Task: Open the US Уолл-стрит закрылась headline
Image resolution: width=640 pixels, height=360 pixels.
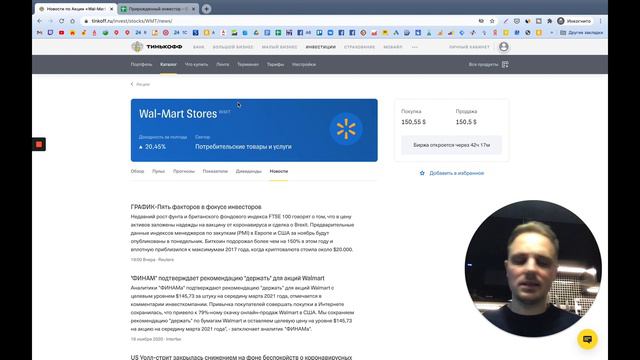Action: point(241,357)
